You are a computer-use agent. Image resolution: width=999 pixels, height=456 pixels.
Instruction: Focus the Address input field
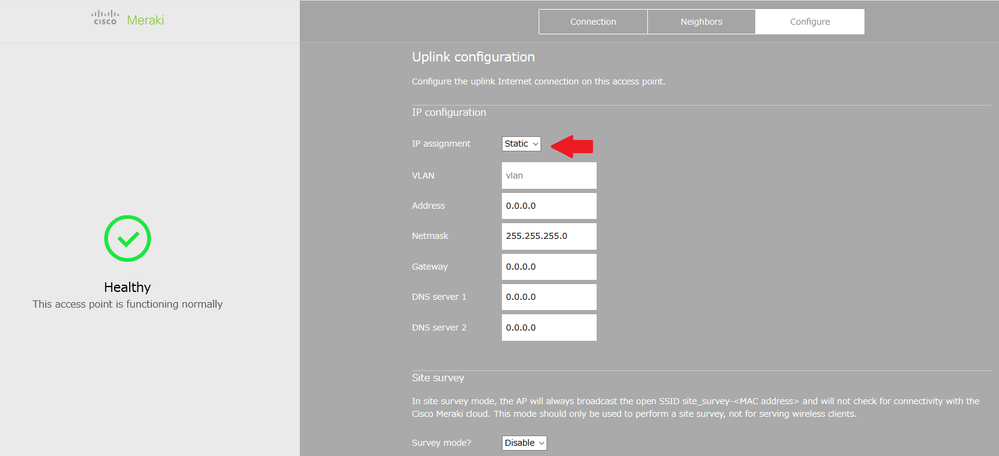(x=549, y=206)
